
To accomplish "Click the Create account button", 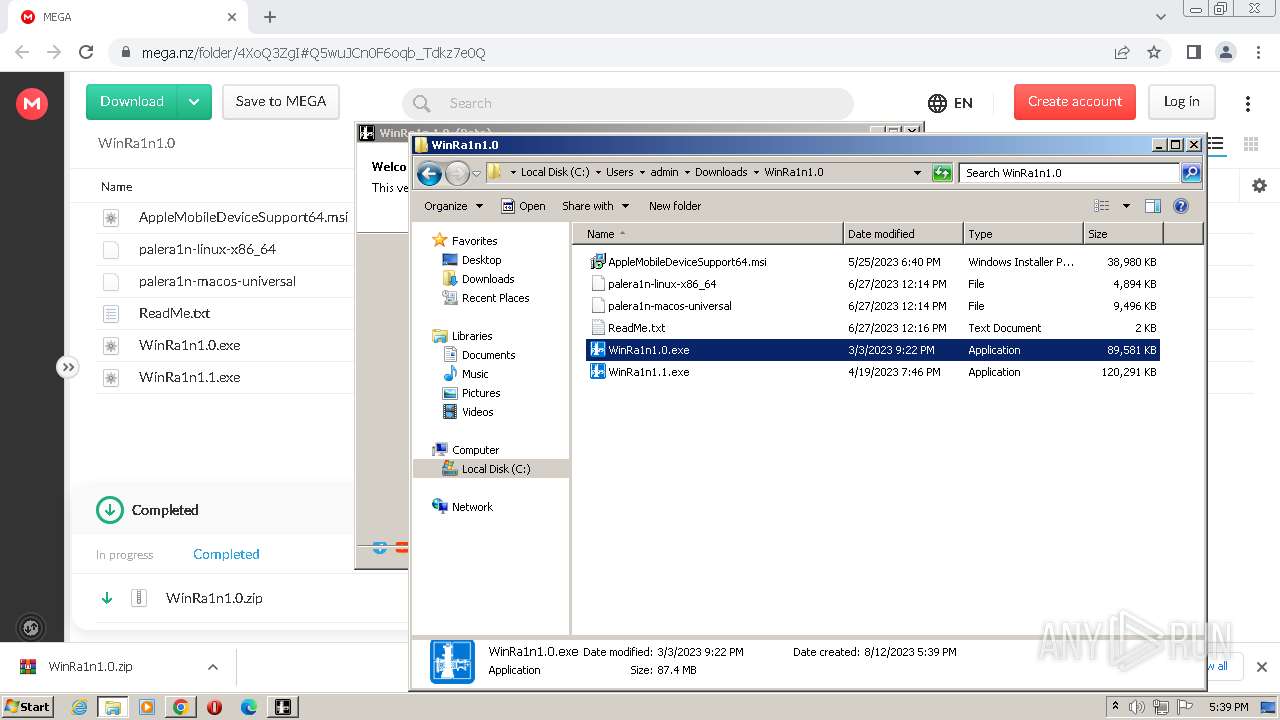I will (x=1075, y=102).
